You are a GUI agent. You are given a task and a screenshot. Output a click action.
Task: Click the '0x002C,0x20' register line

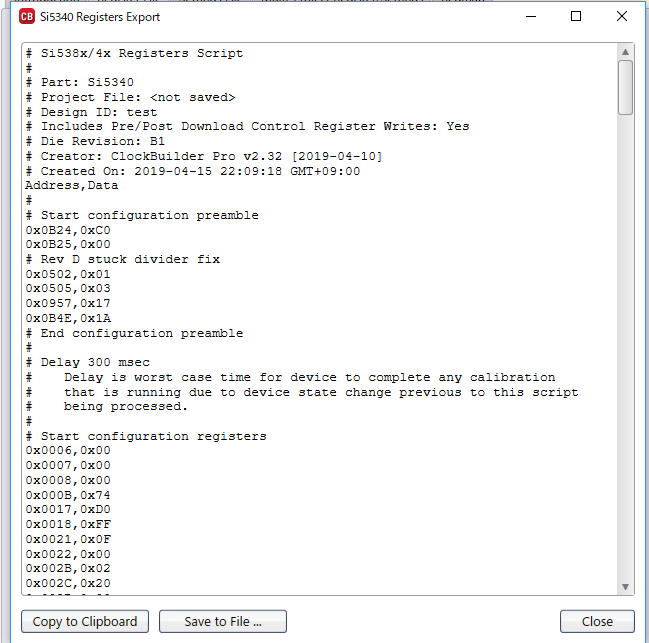pyautogui.click(x=68, y=583)
